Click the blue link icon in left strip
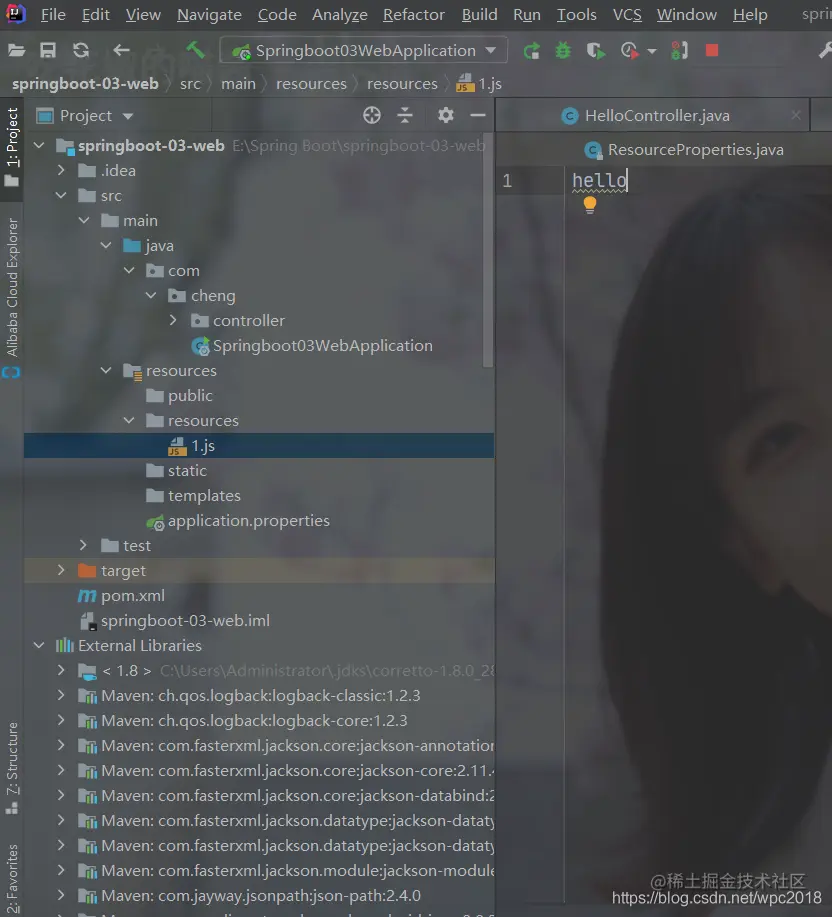Viewport: 832px width, 917px height. (x=11, y=372)
